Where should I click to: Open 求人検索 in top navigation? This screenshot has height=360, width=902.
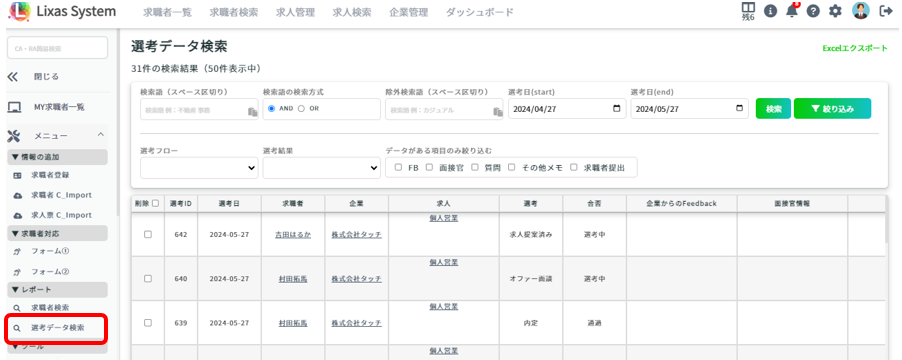coord(351,12)
